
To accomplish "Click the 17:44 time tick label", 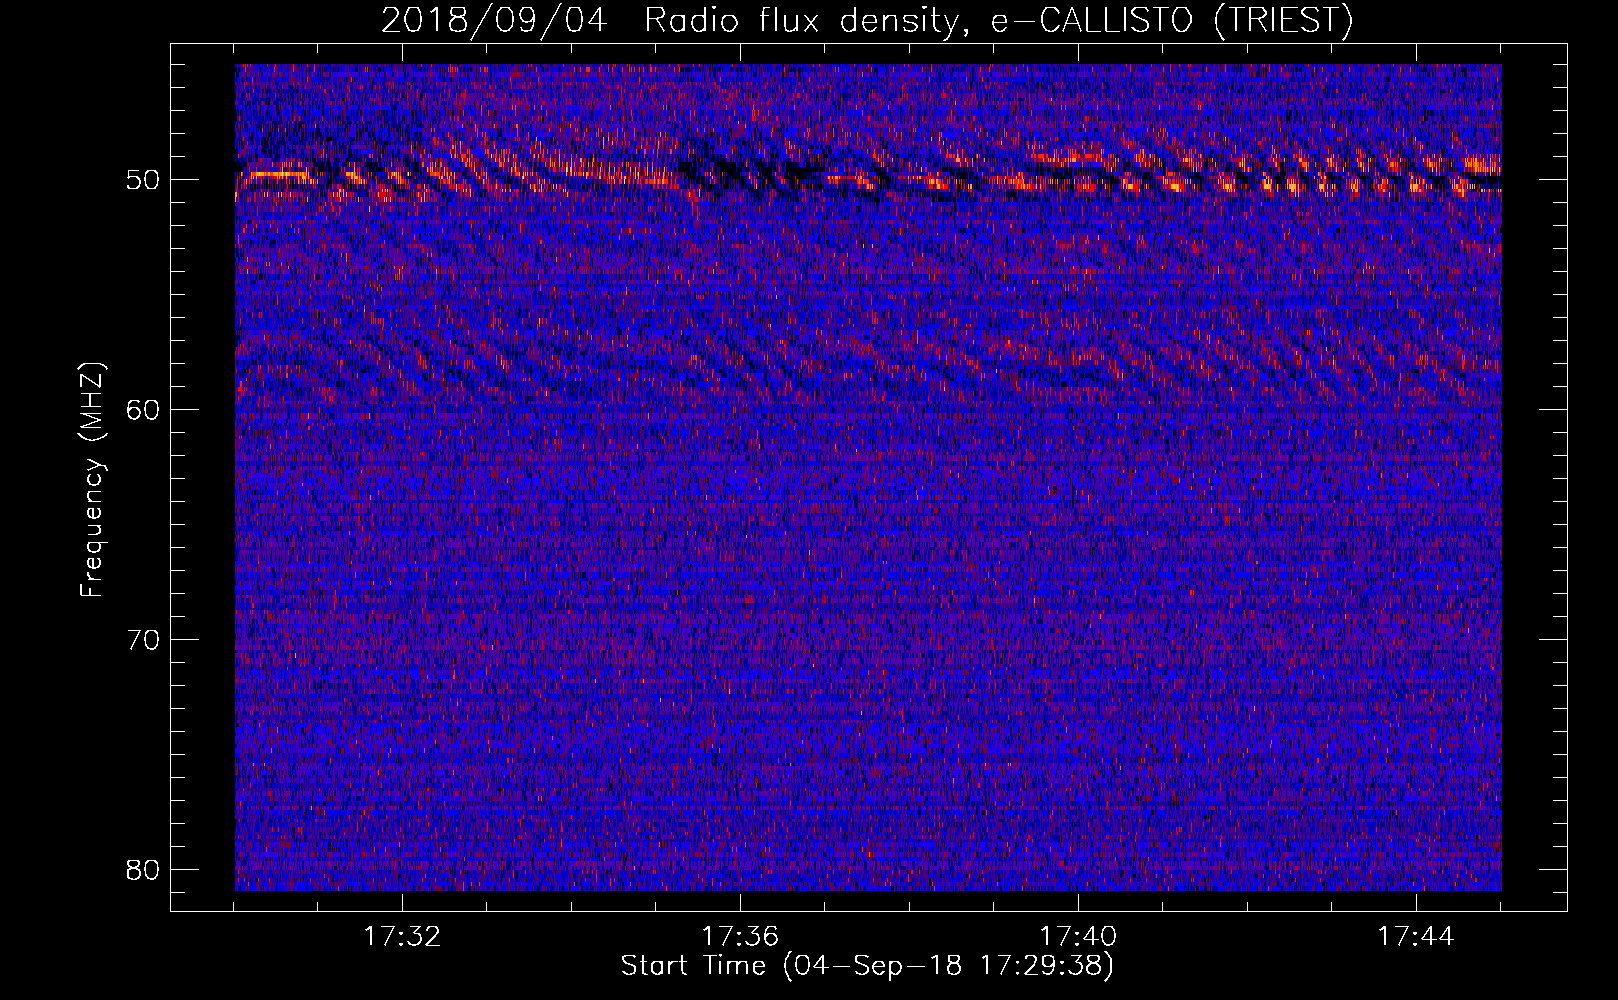I will click(1416, 937).
